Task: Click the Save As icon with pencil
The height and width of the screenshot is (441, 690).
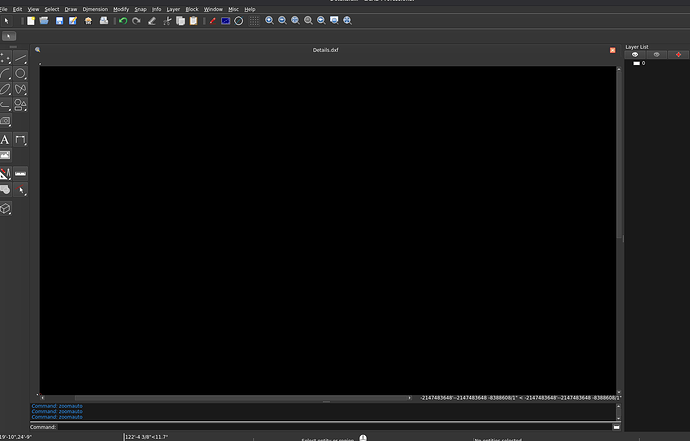Action: pos(73,21)
